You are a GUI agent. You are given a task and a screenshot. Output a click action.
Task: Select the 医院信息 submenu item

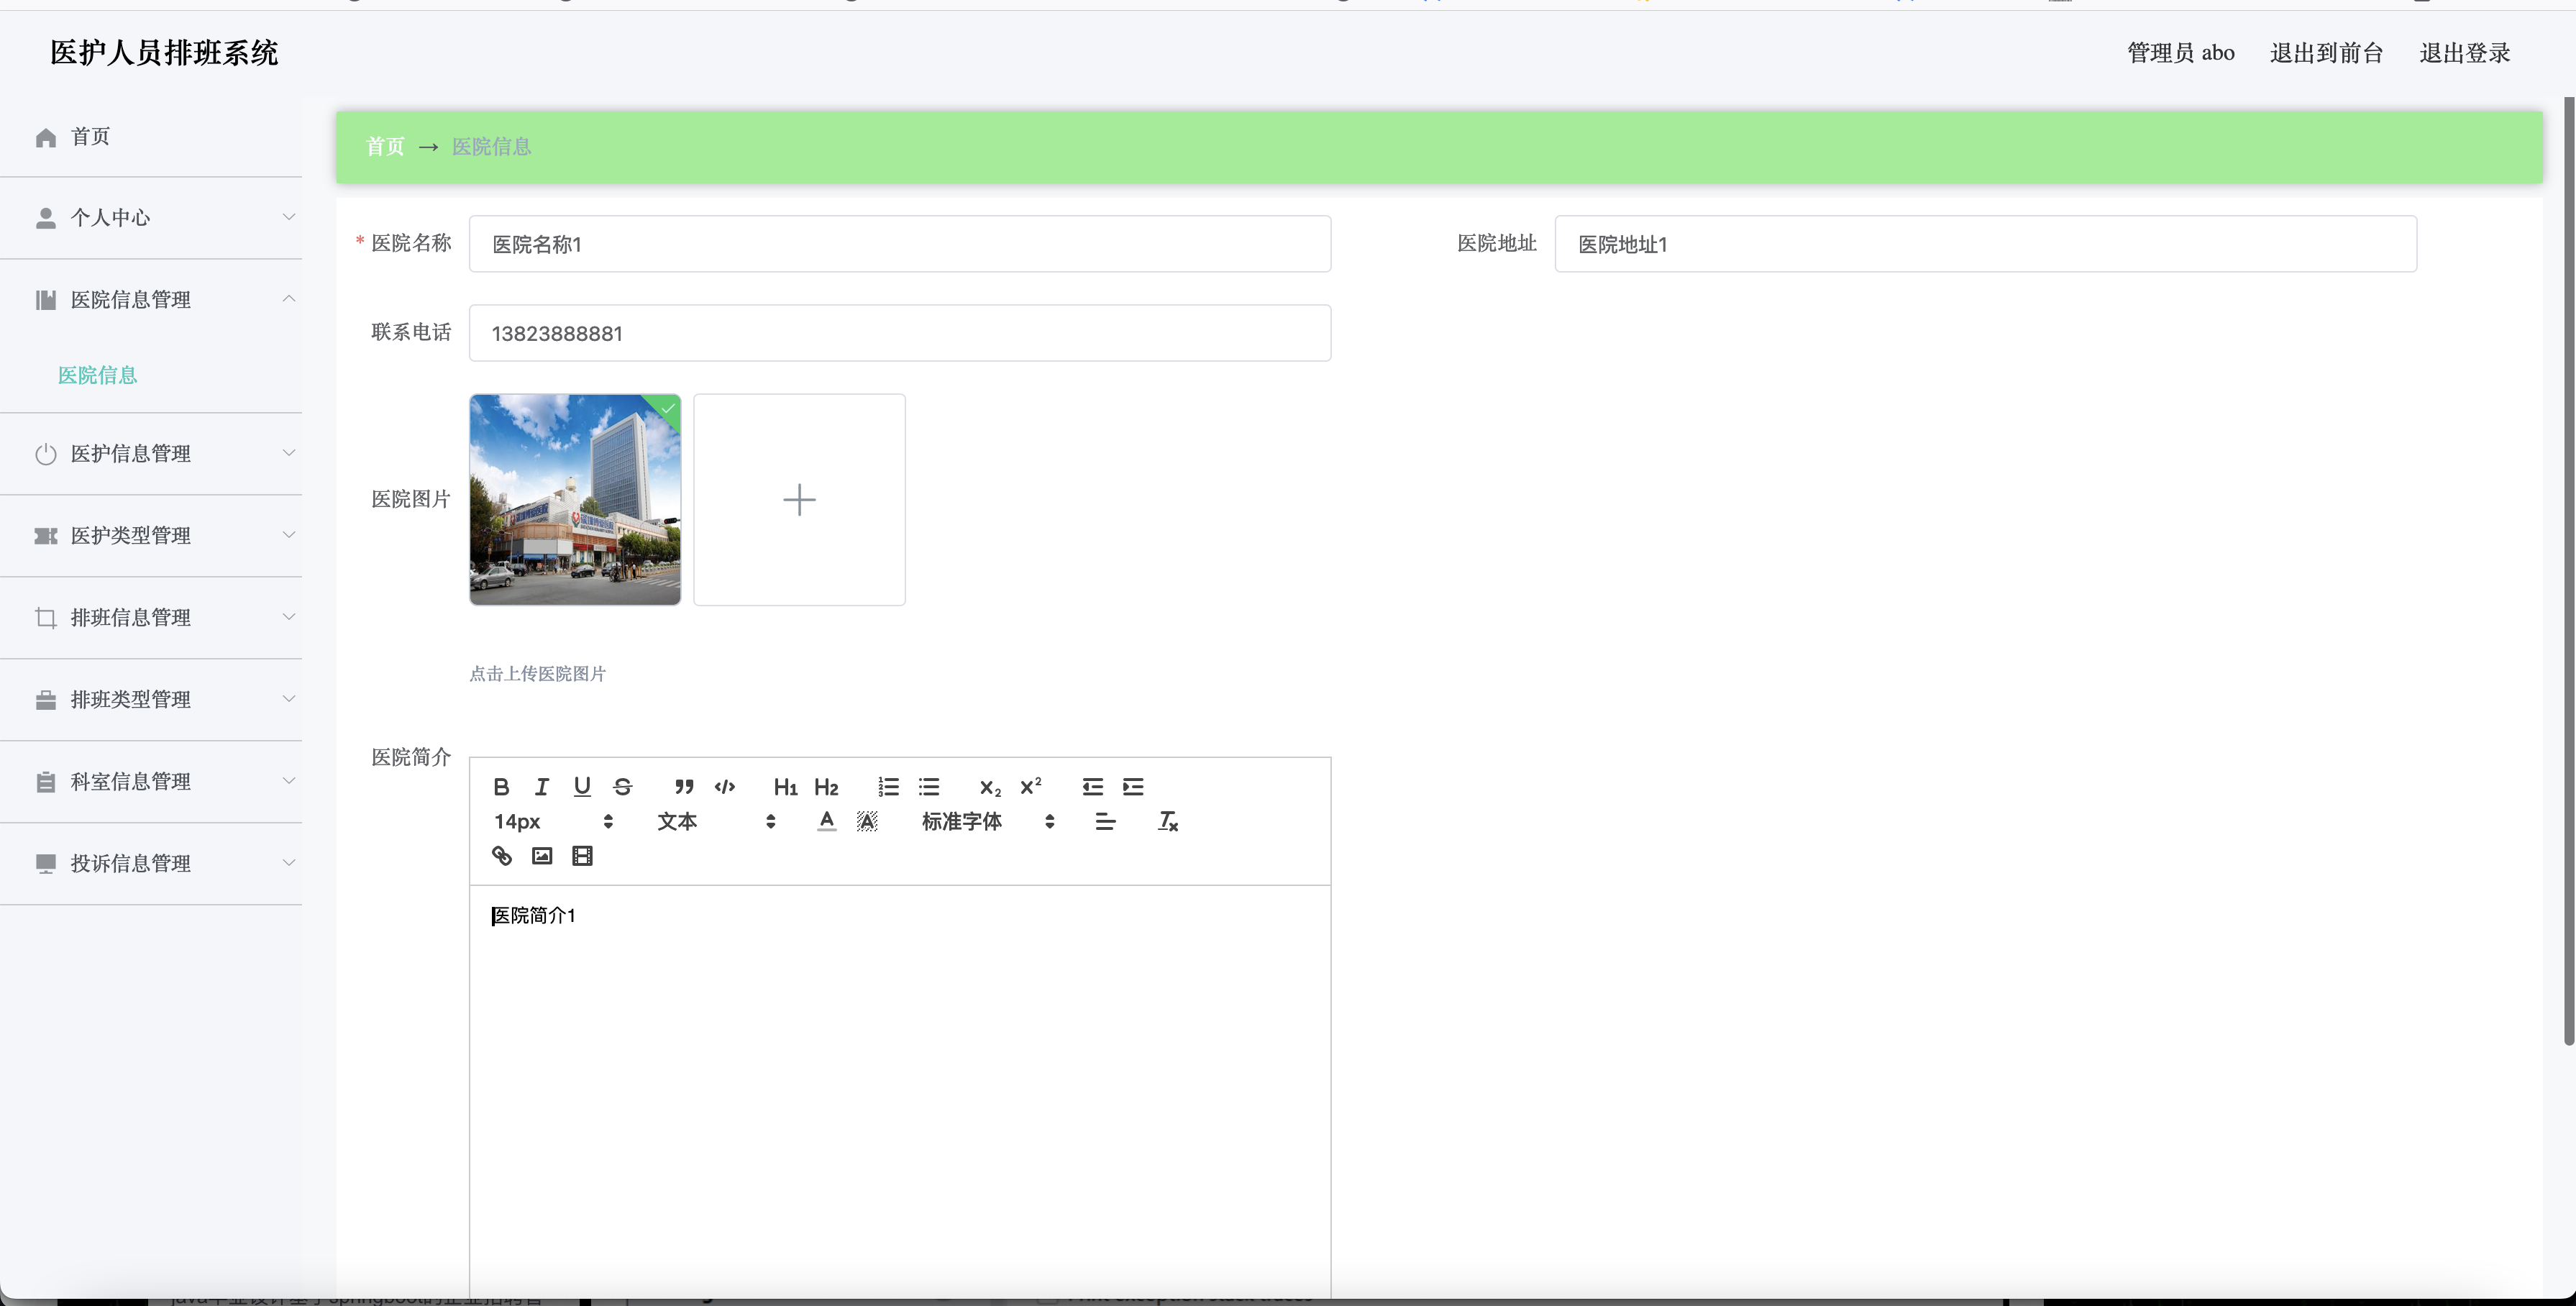(97, 375)
